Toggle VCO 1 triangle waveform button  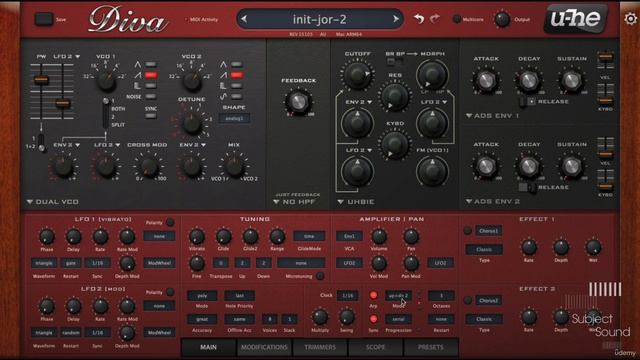coord(151,64)
